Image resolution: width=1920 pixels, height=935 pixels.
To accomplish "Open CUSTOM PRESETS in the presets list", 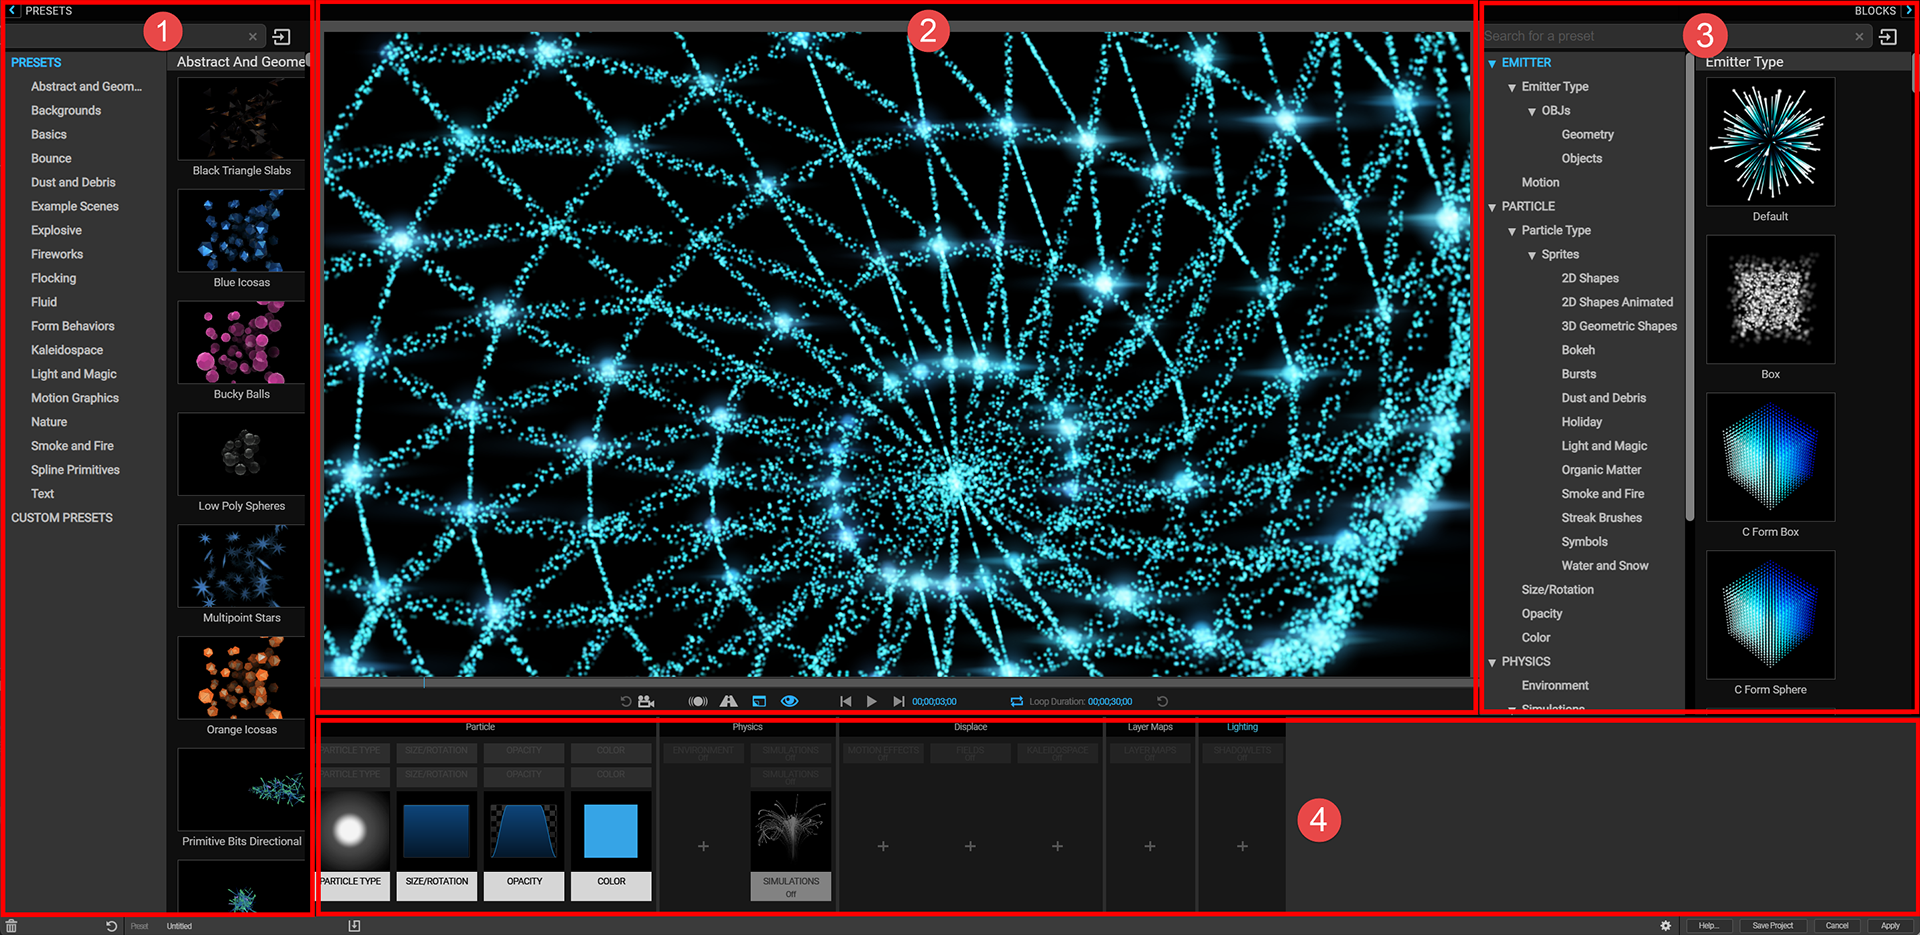I will (x=62, y=518).
